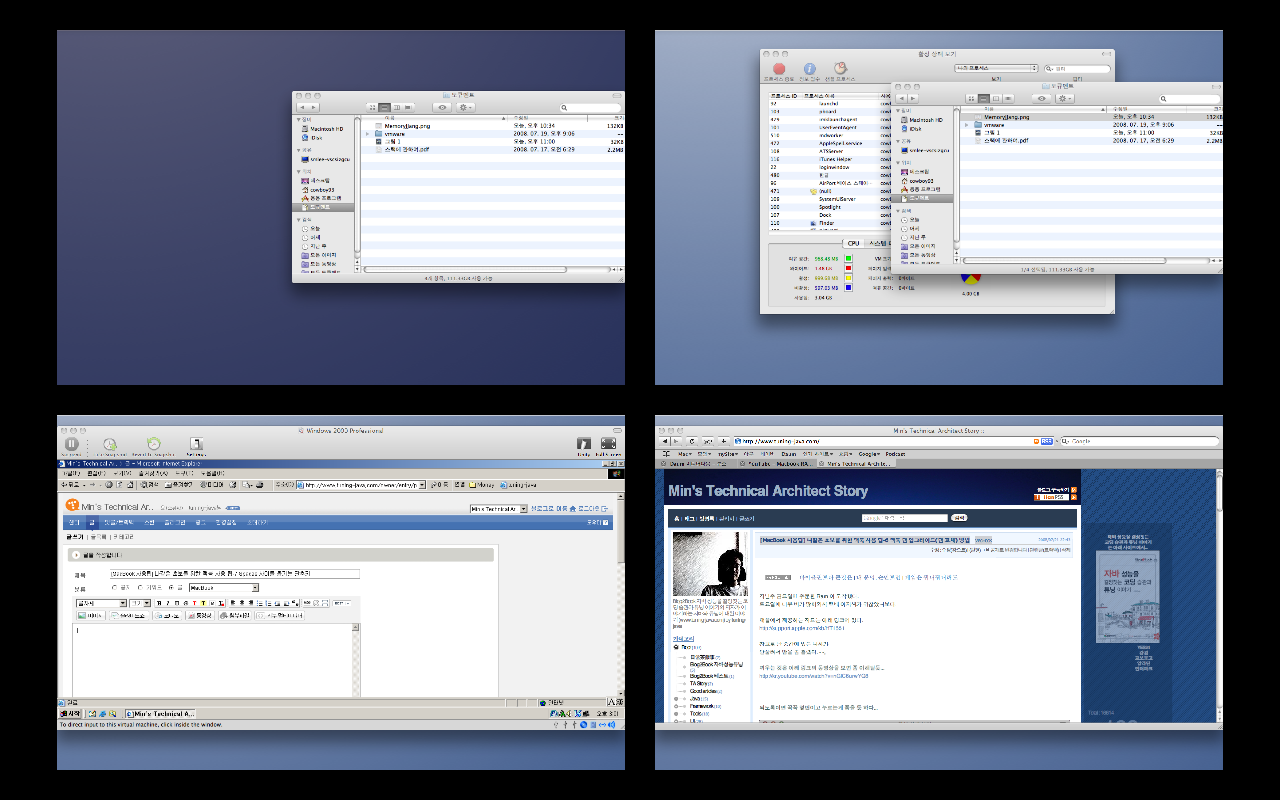The width and height of the screenshot is (1280, 800).
Task: Select Memoryjjang.png in lone Finder window
Action: (x=405, y=127)
